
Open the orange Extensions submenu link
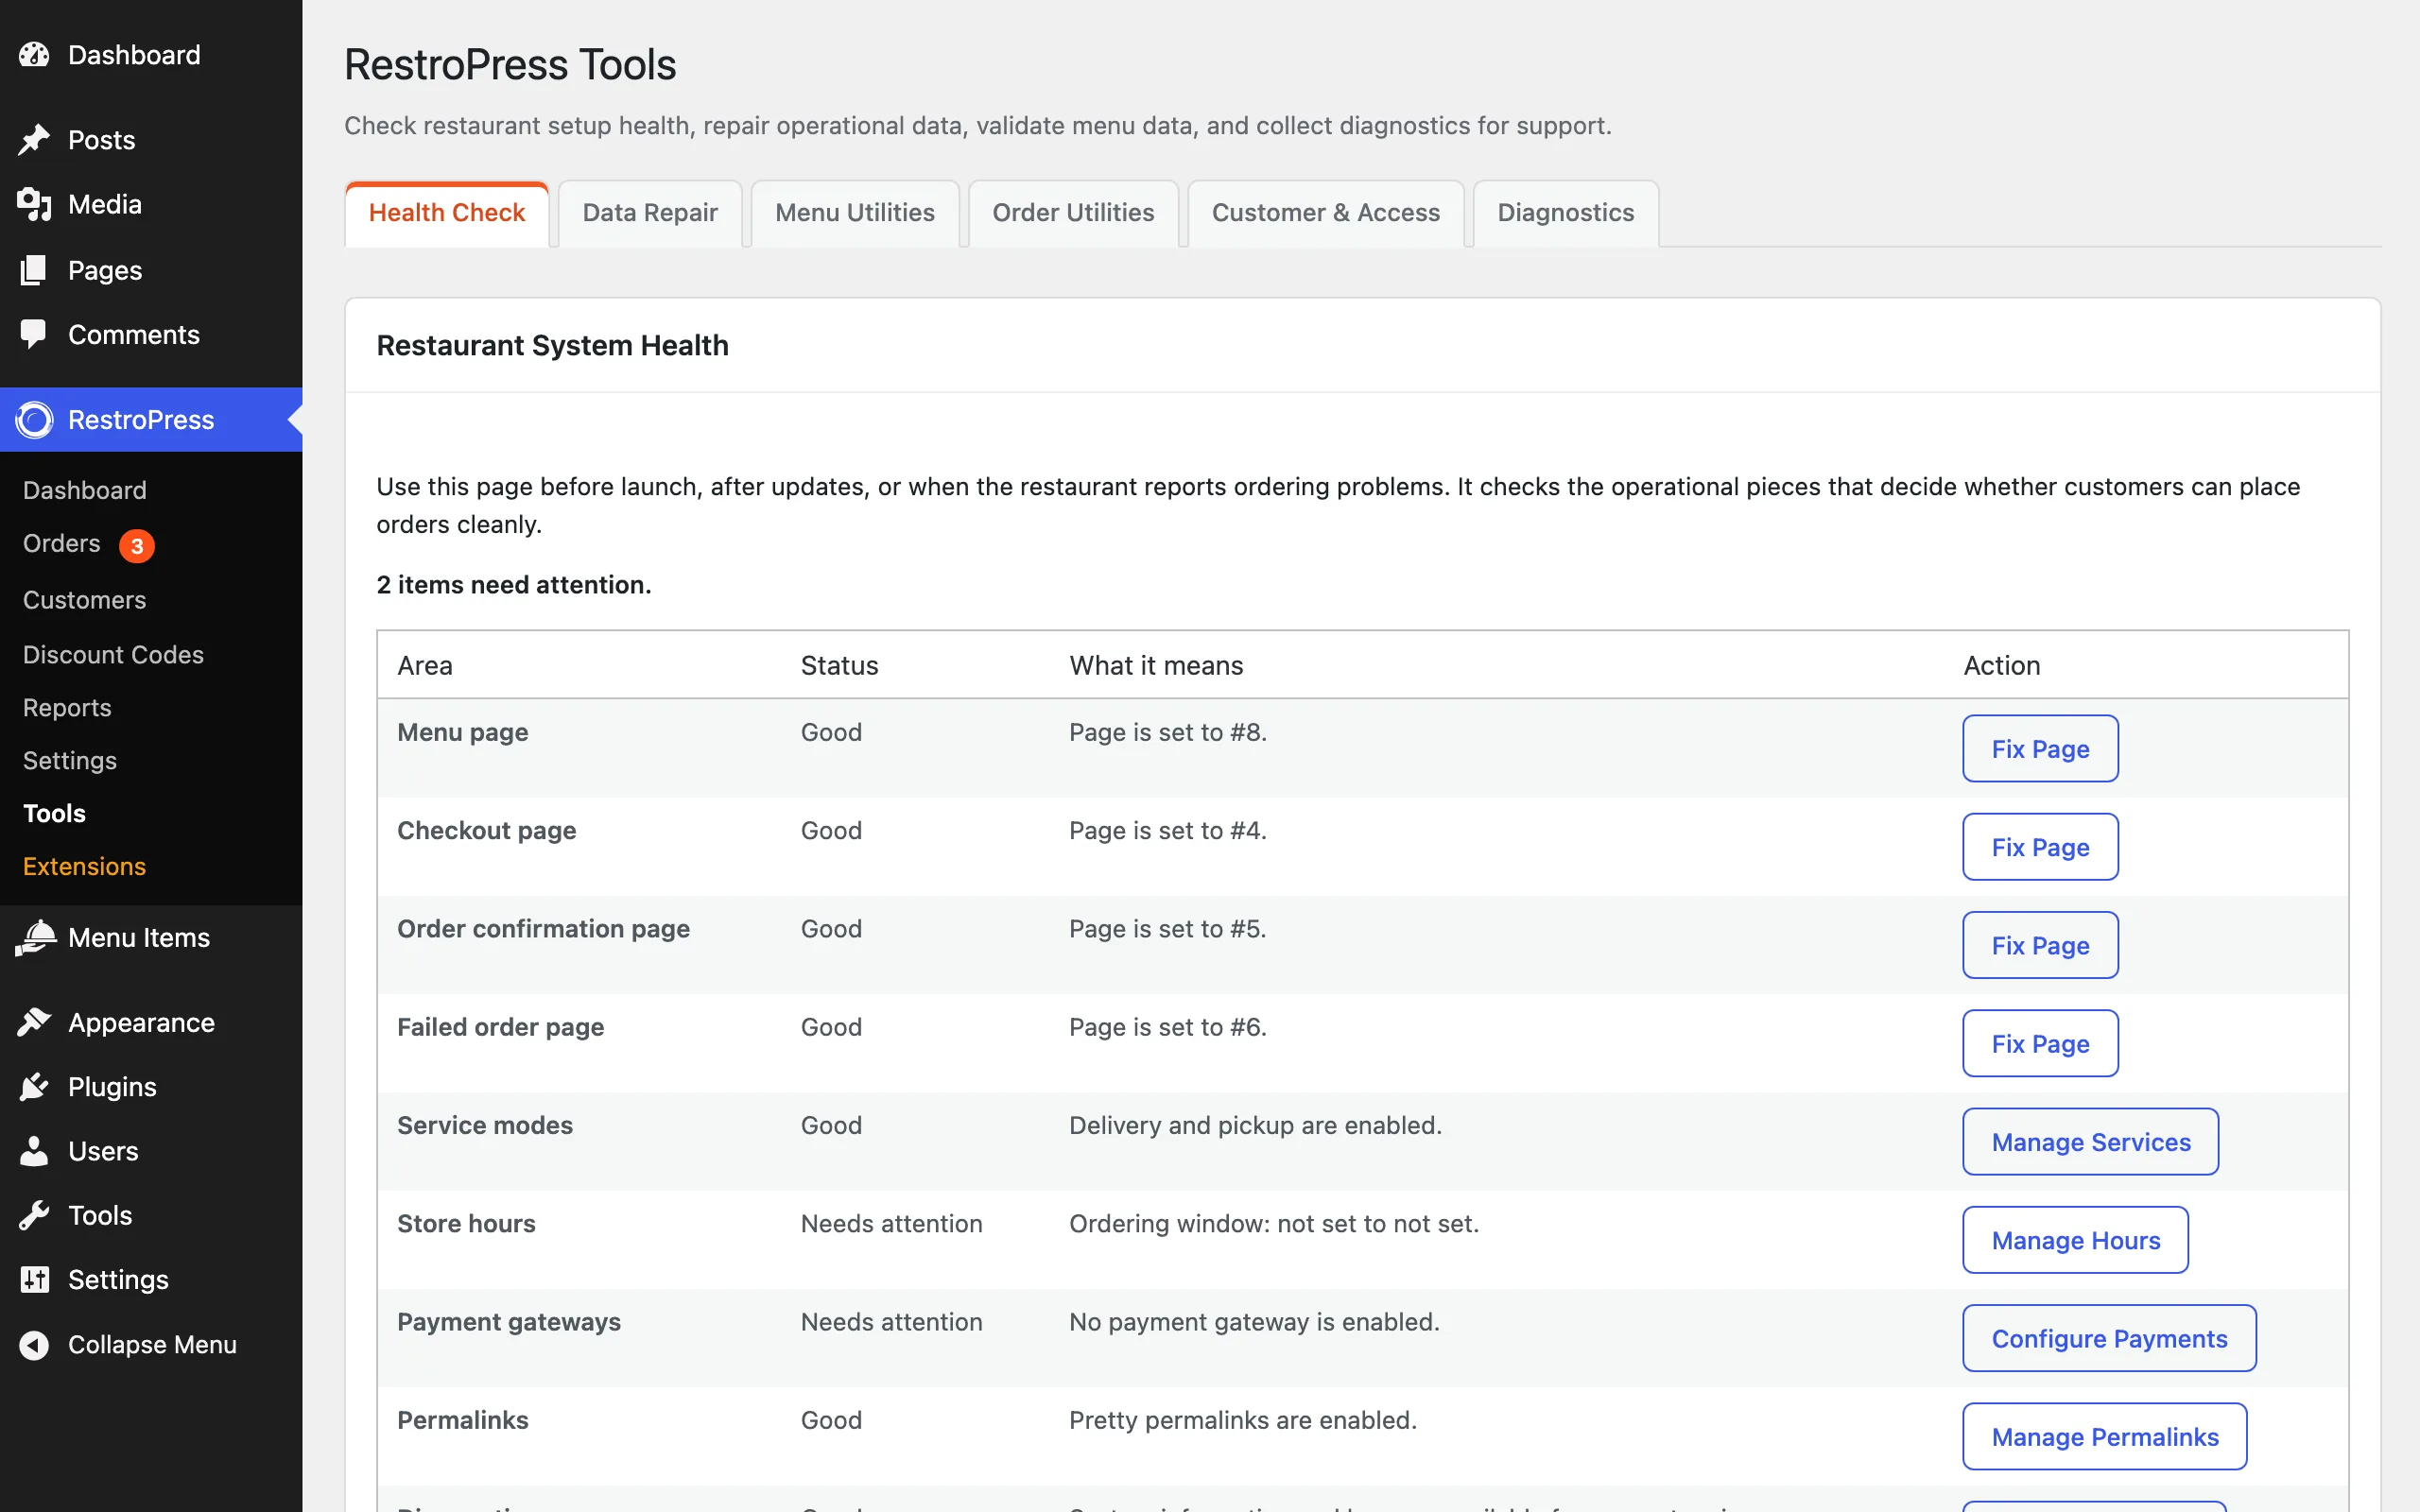coord(85,866)
